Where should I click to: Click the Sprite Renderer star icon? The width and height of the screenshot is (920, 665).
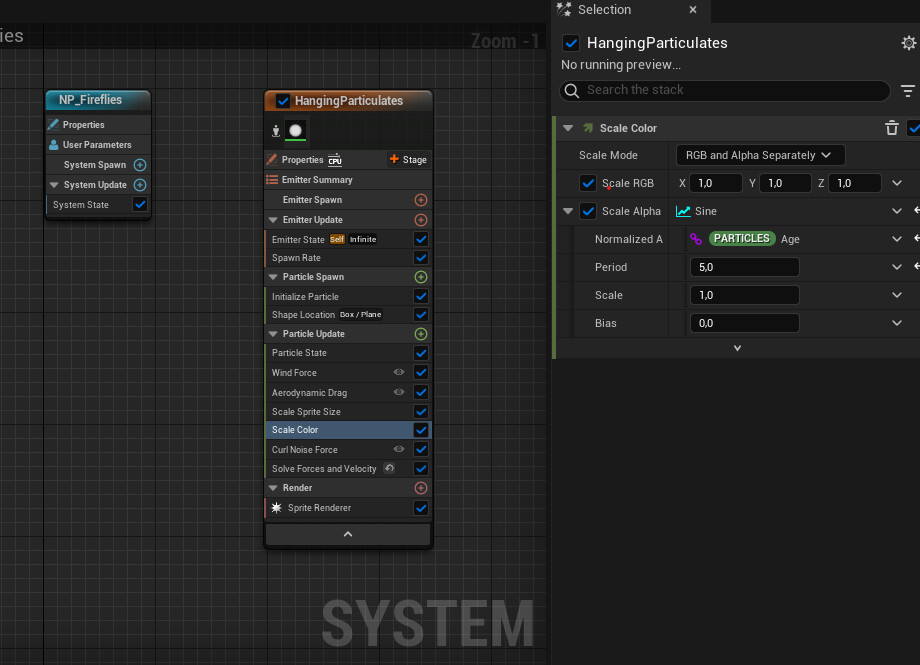[276, 508]
